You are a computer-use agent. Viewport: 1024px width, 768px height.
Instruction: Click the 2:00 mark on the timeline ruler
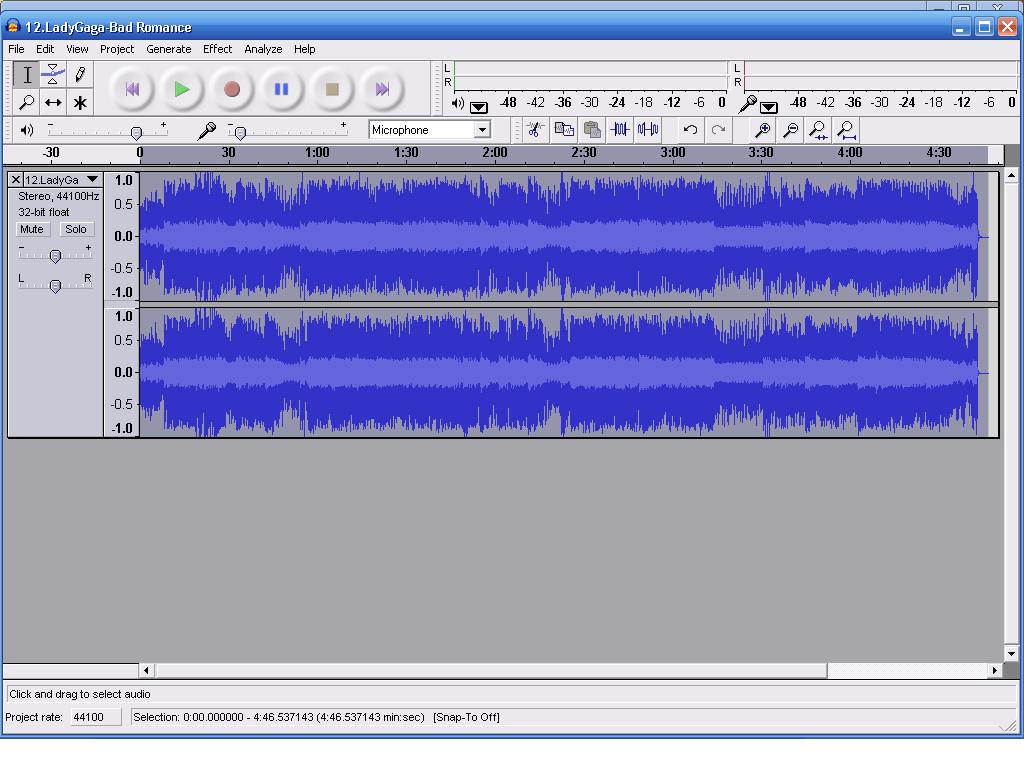[494, 153]
